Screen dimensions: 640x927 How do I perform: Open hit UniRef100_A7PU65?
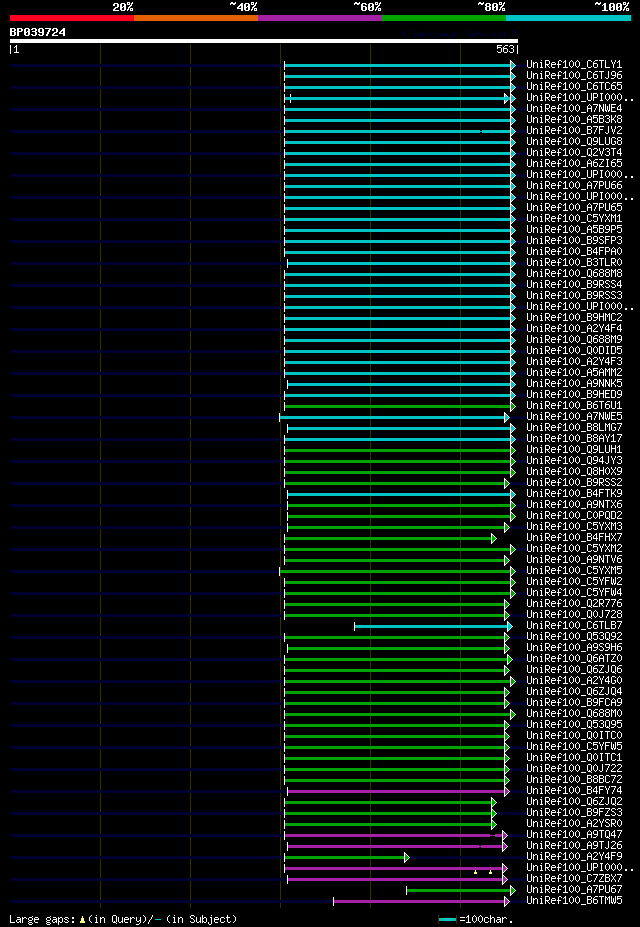574,208
